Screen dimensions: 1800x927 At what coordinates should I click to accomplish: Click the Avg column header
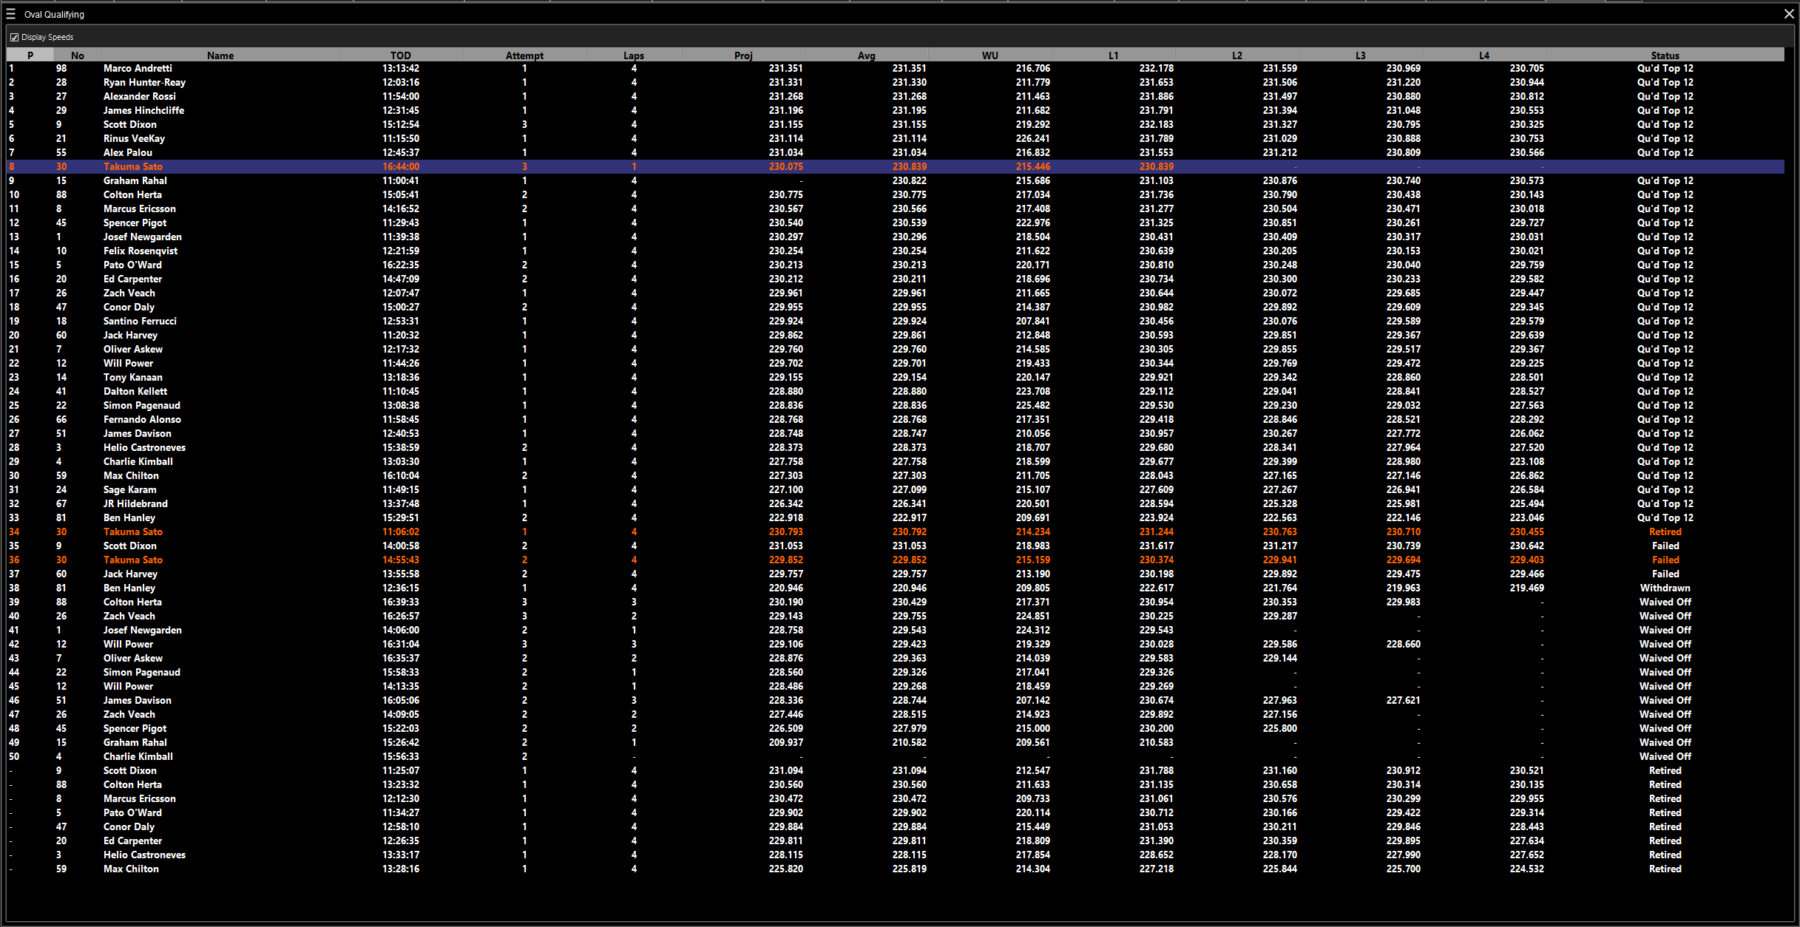[866, 56]
